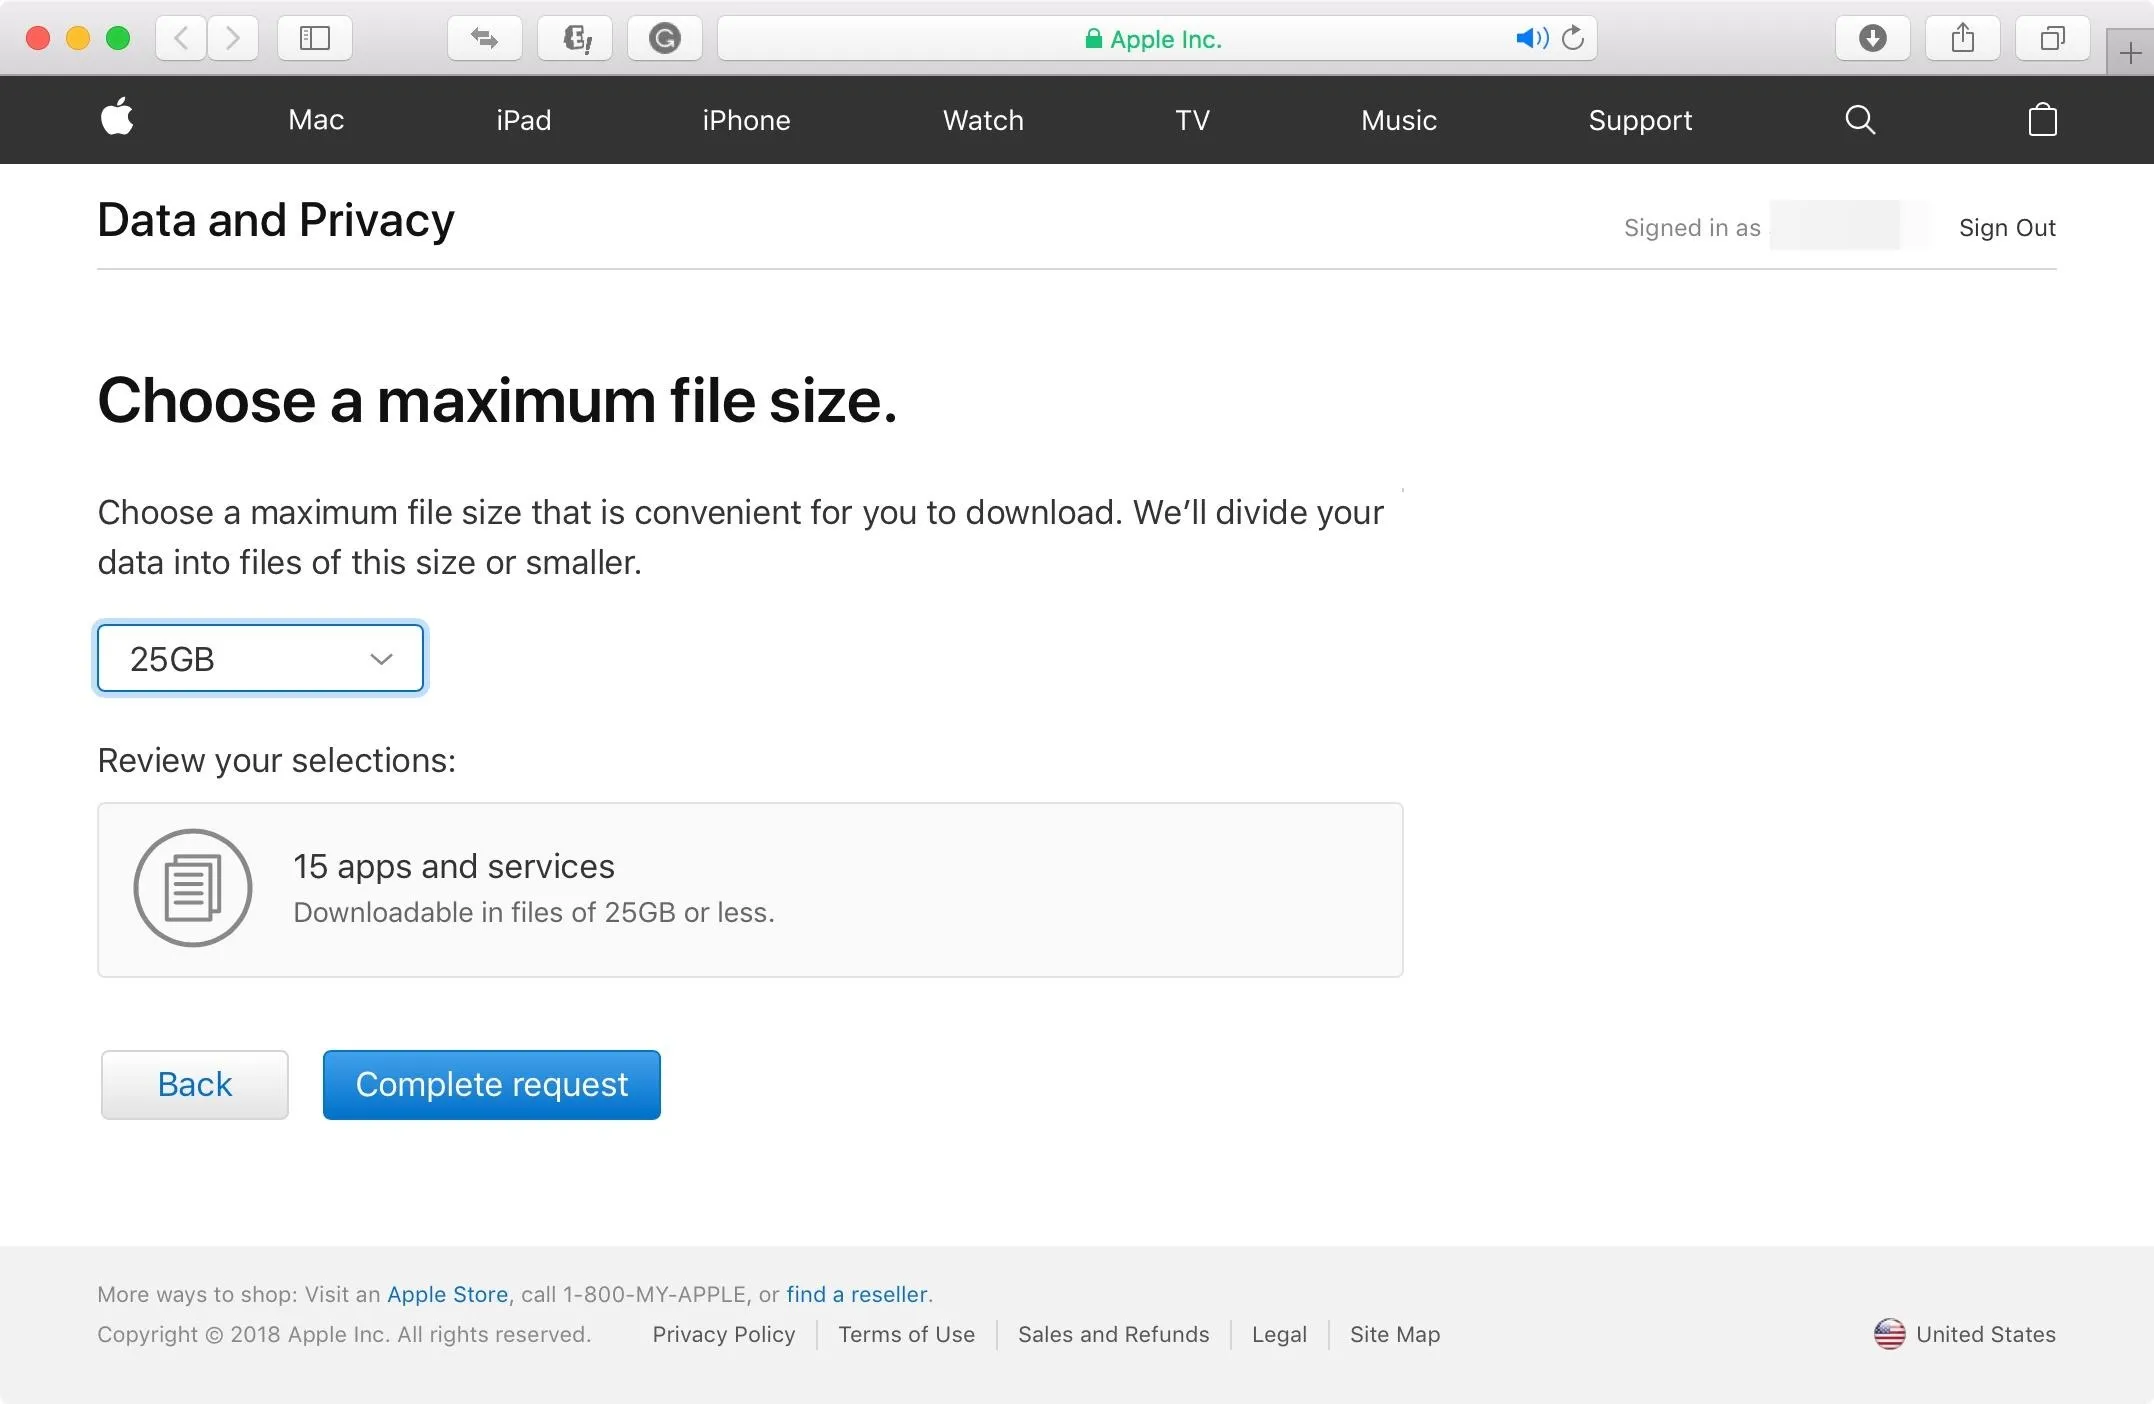Image resolution: width=2154 pixels, height=1404 pixels.
Task: Open the shopping bag icon
Action: [x=2042, y=120]
